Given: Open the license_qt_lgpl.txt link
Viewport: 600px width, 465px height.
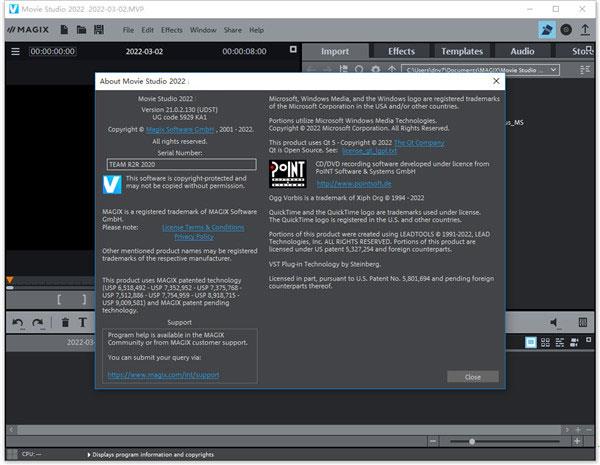Looking at the screenshot, I should point(369,150).
